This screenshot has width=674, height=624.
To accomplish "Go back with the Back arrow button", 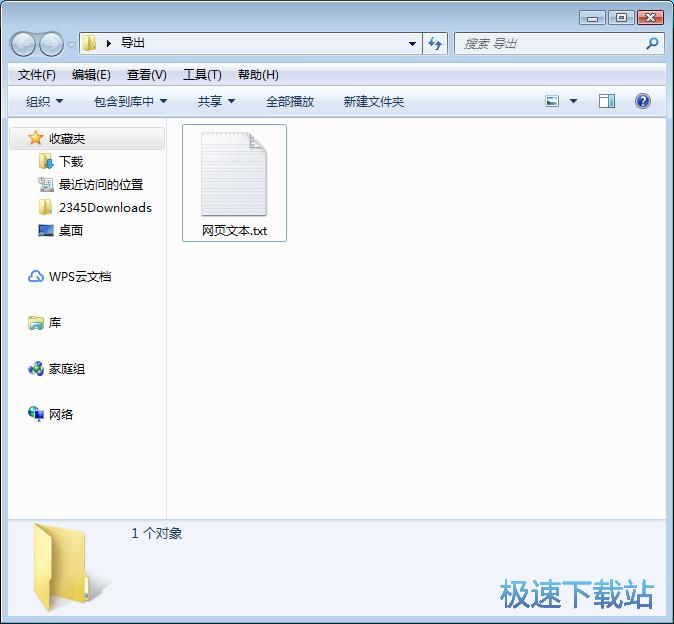I will 23,44.
